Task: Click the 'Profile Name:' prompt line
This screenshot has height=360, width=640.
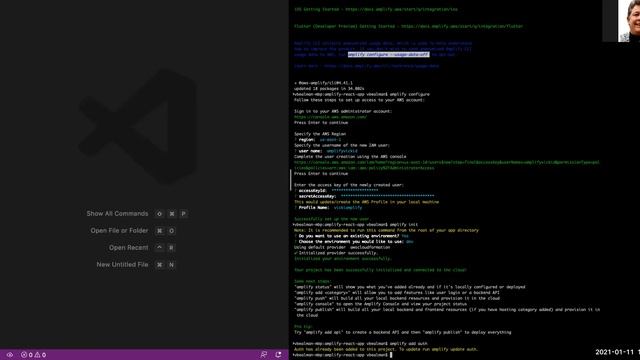Action: (x=328, y=207)
